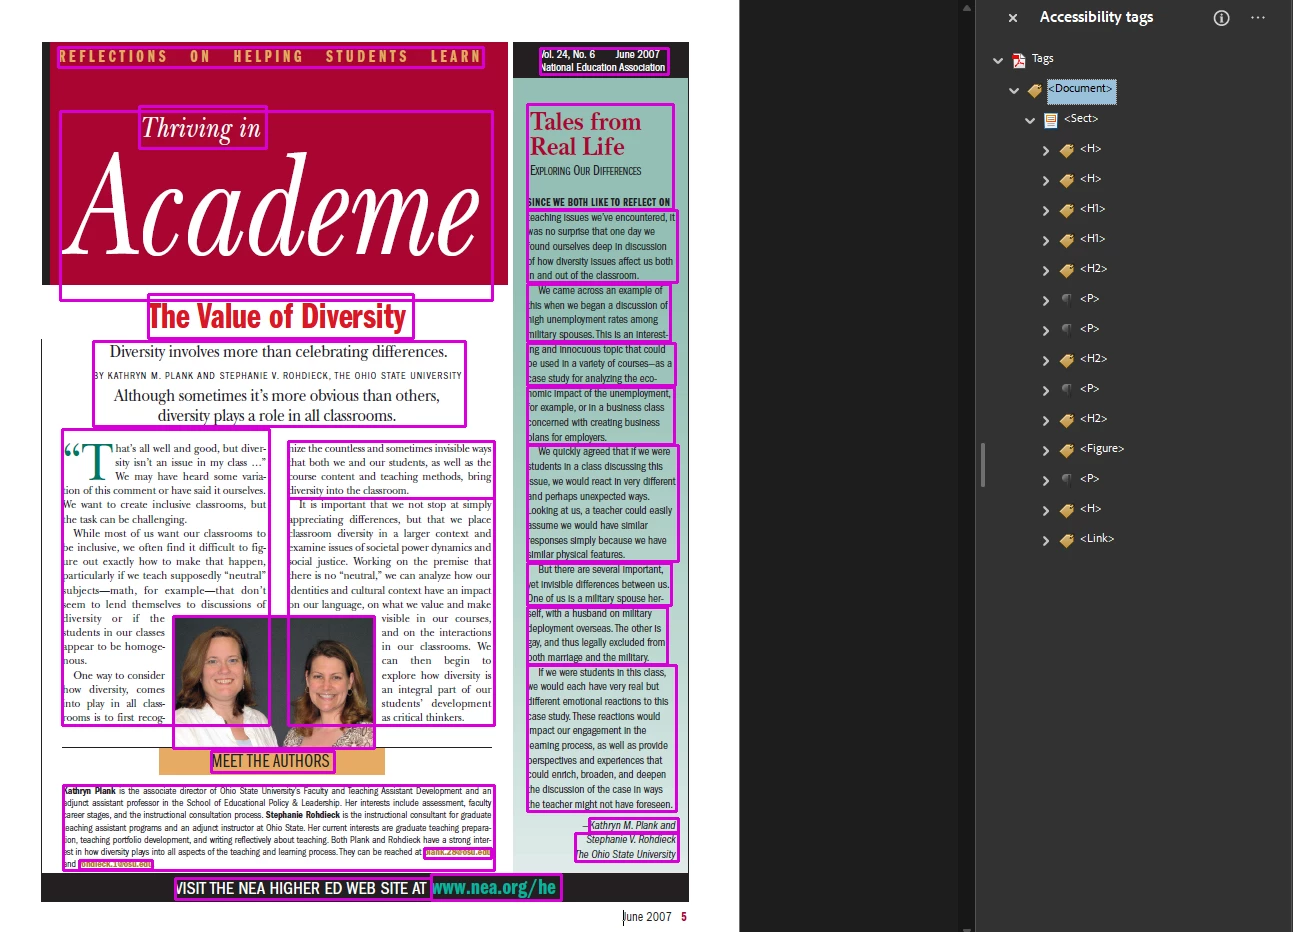Open the Accessibility tags info icon
This screenshot has width=1293, height=932.
tap(1221, 18)
